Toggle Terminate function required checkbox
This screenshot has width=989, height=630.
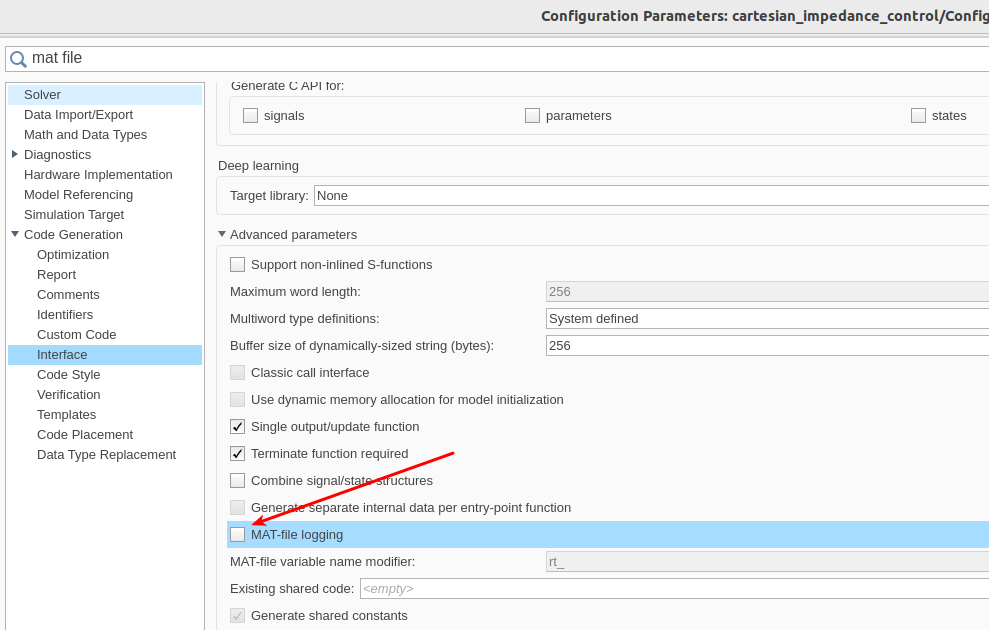237,454
